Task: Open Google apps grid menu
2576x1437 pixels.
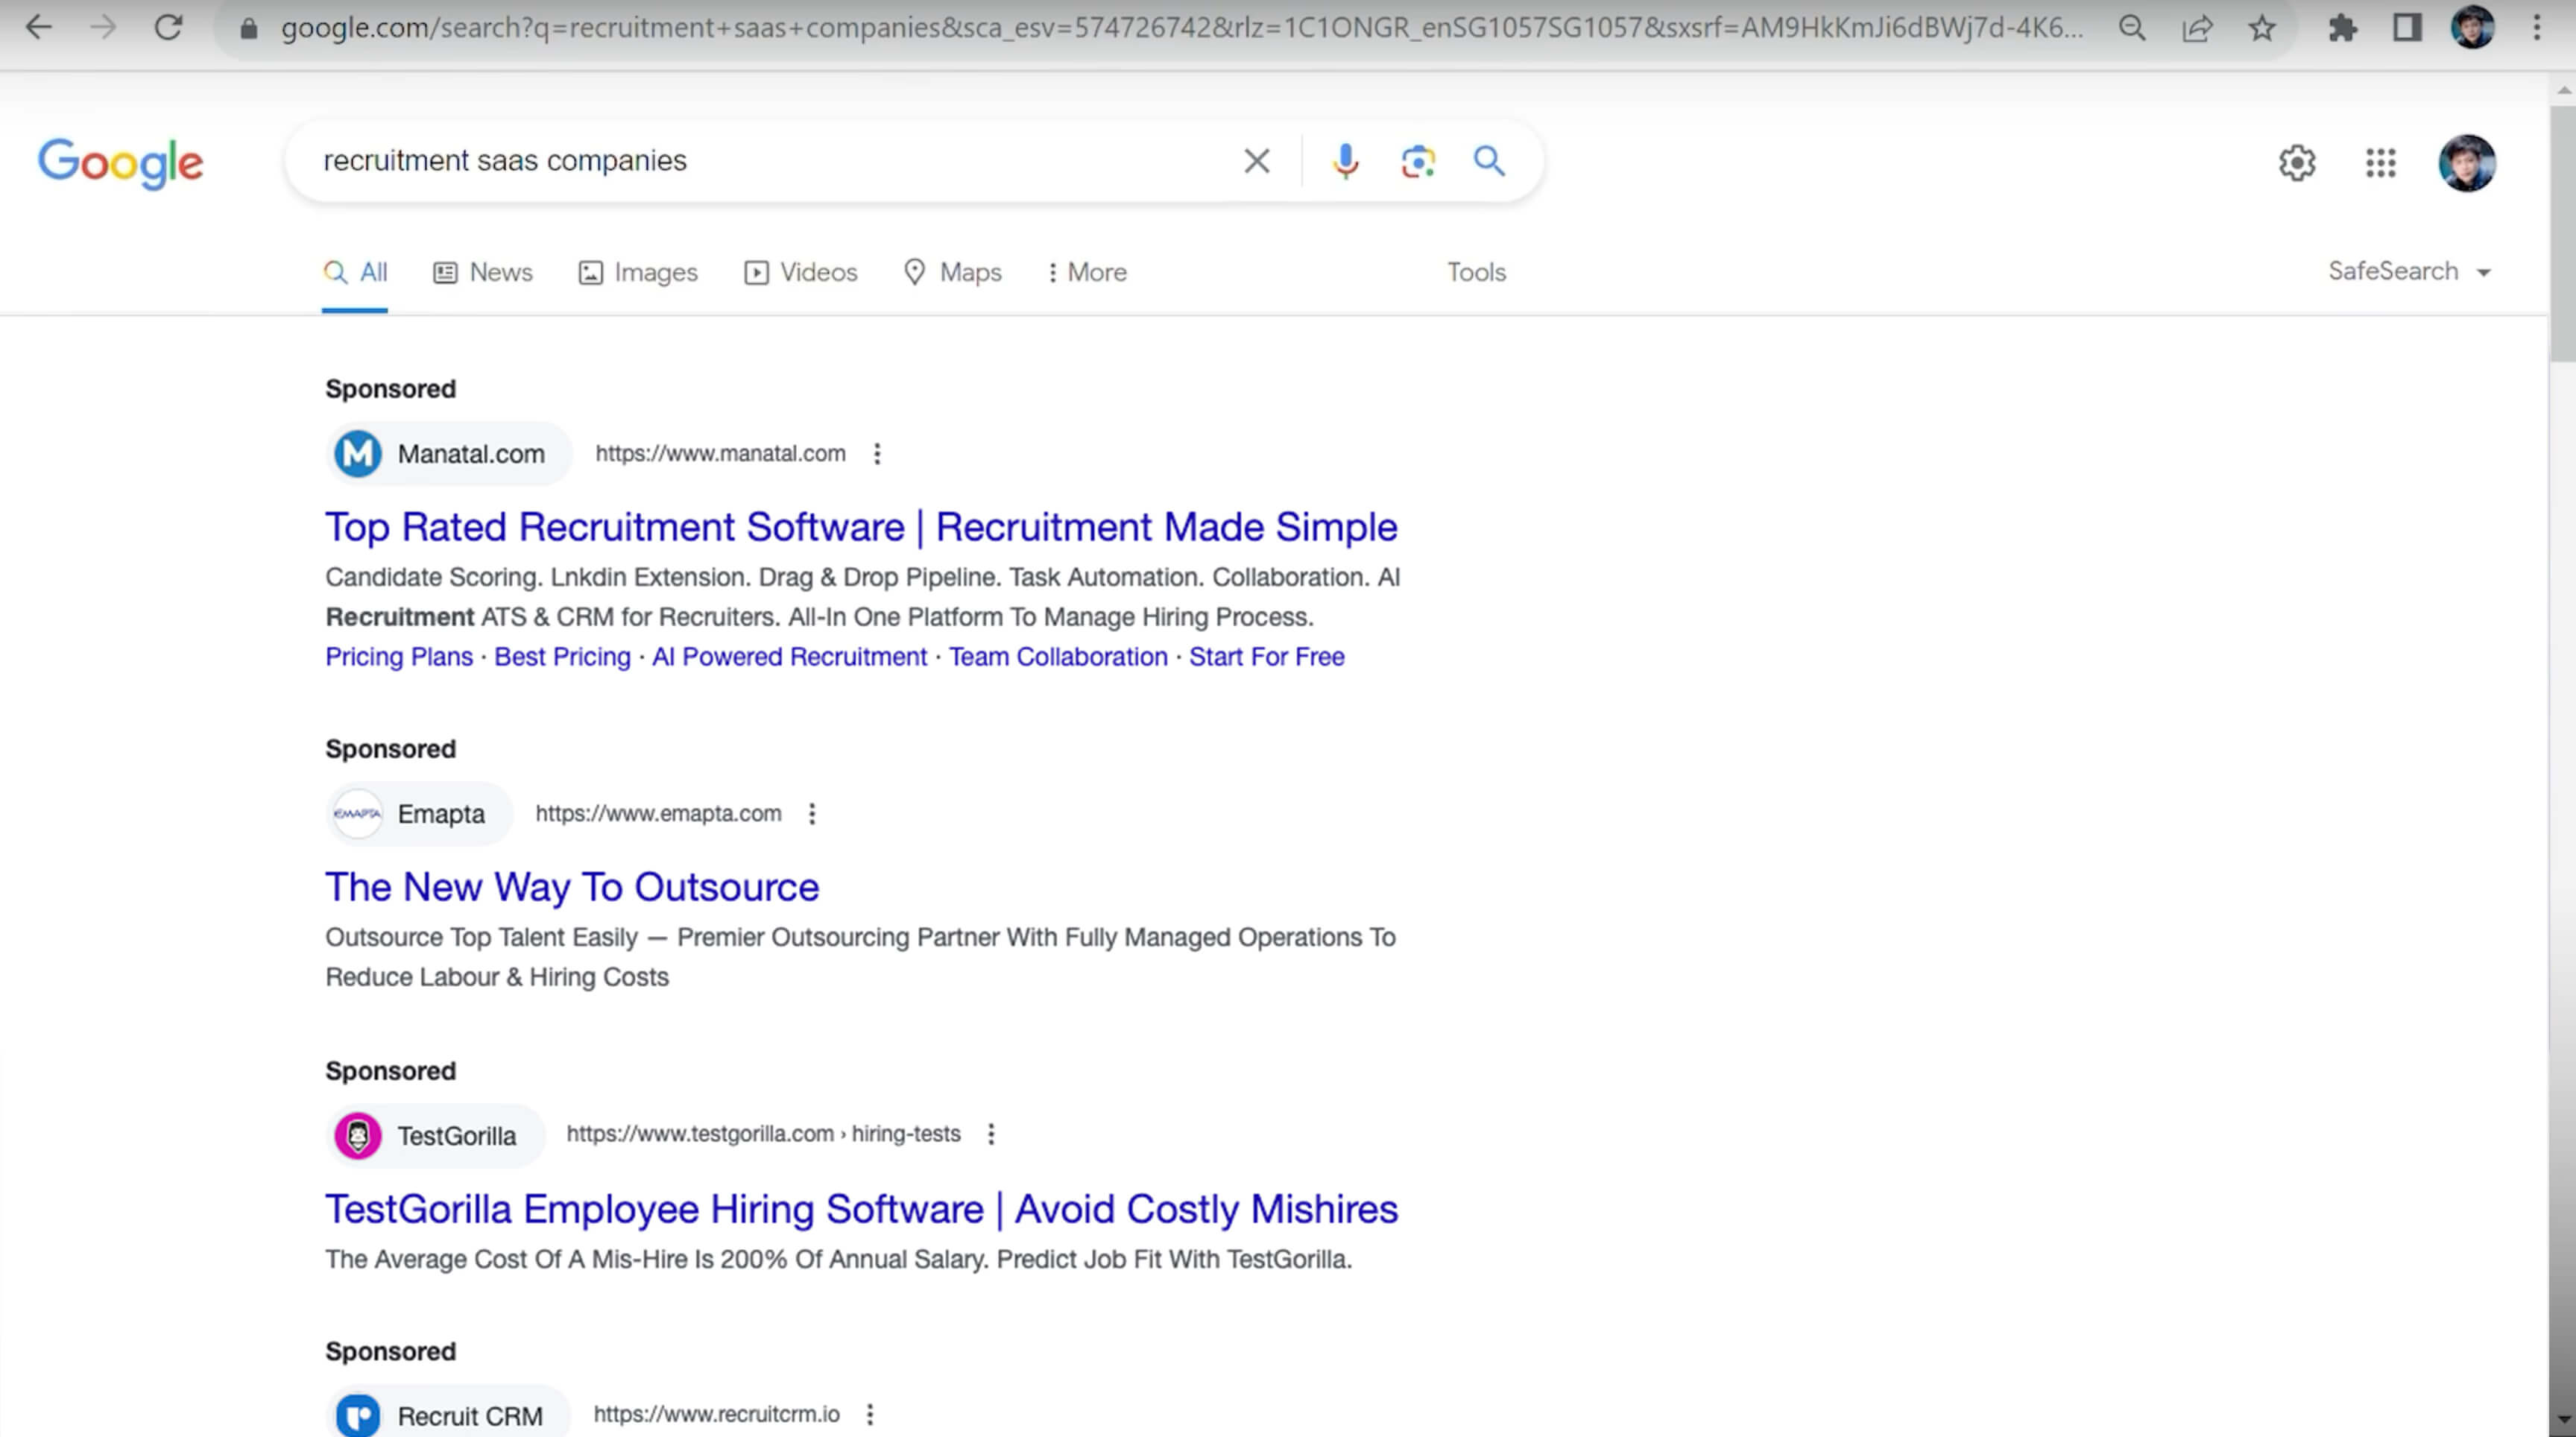Action: (2380, 163)
